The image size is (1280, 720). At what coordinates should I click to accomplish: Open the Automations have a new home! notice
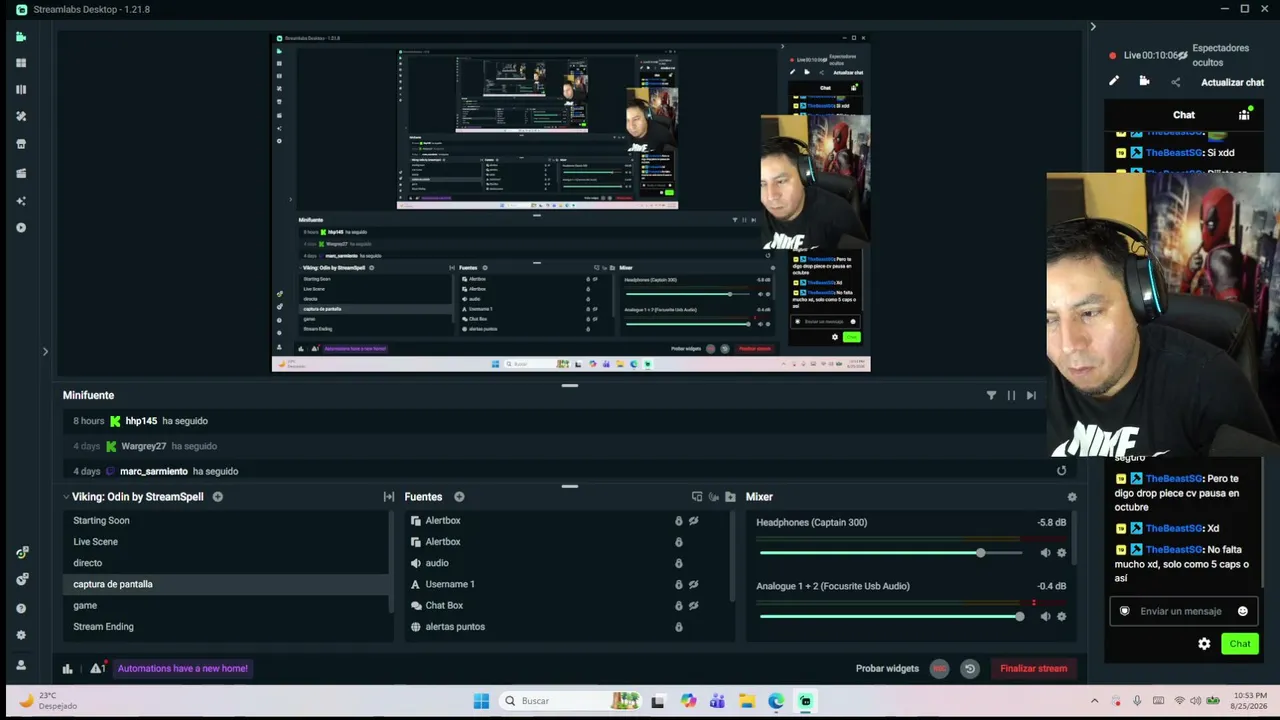[183, 669]
